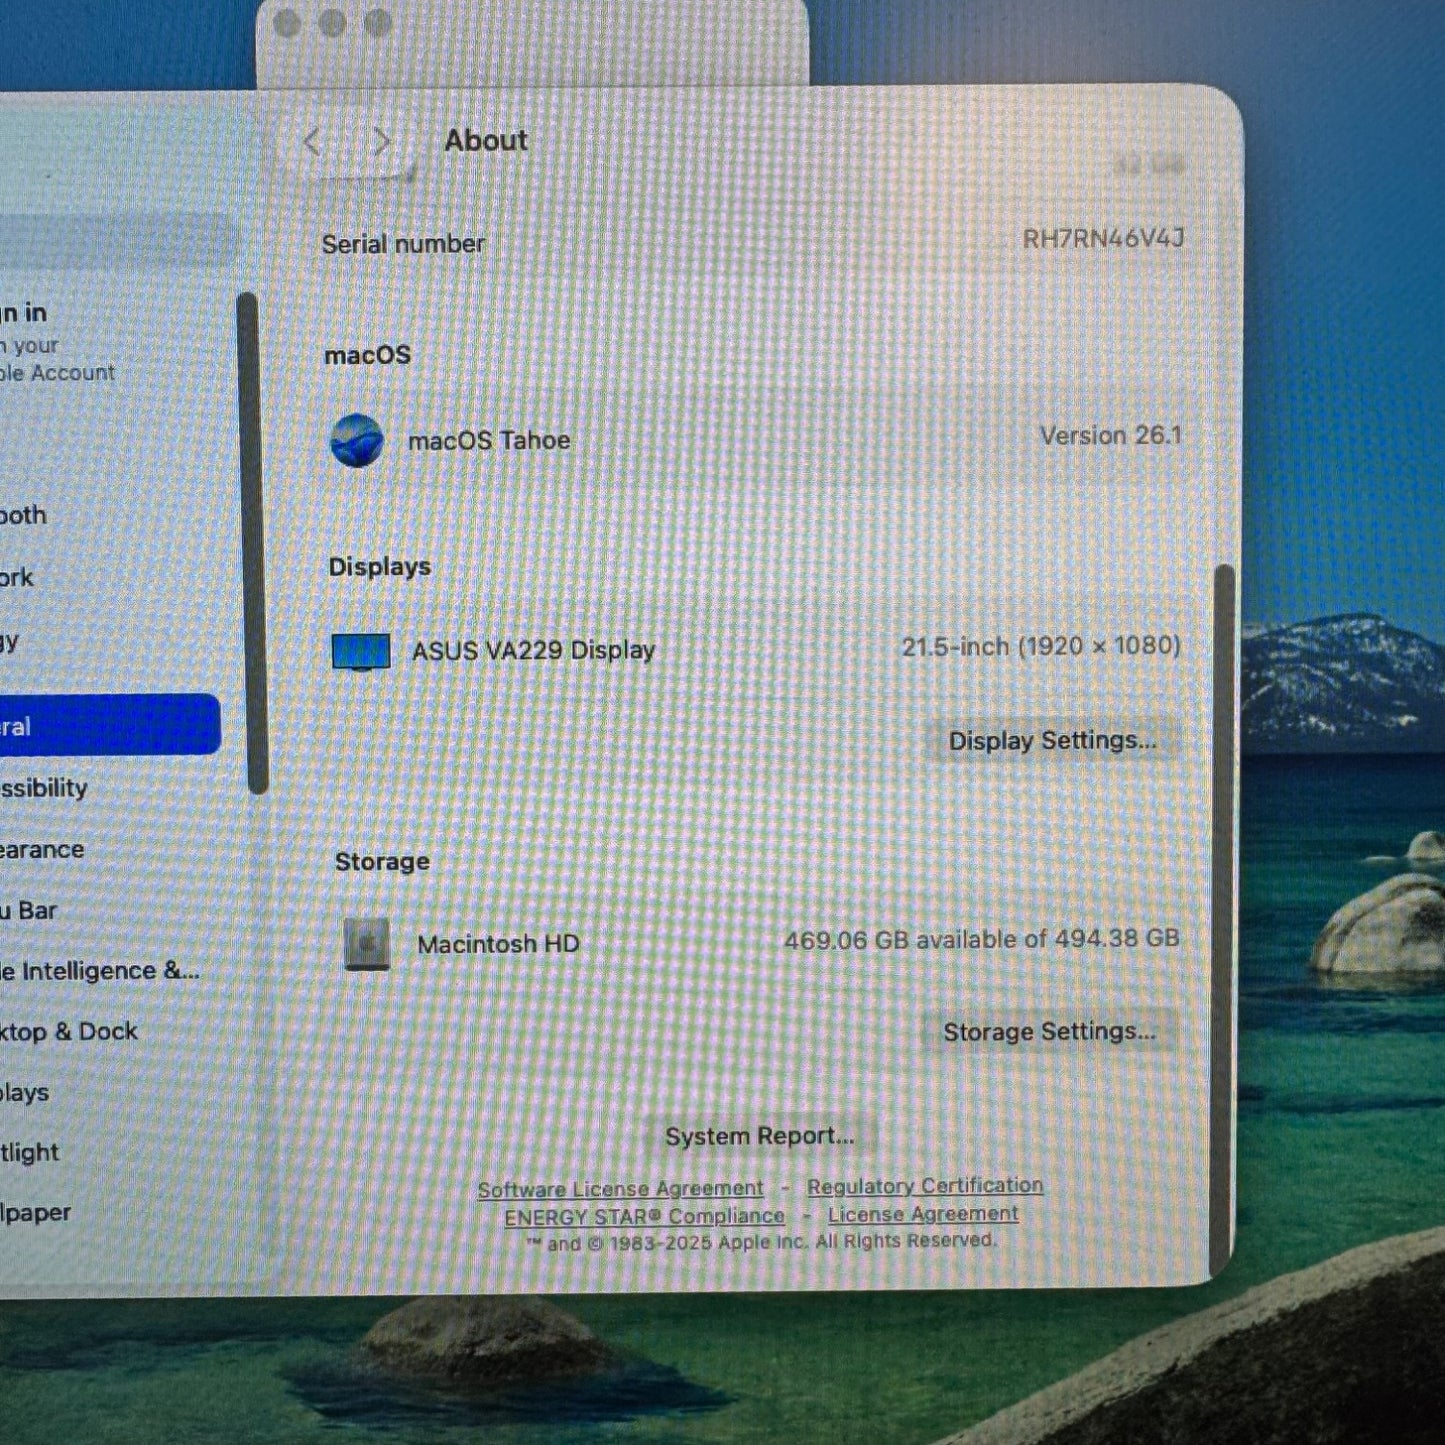The width and height of the screenshot is (1445, 1445).
Task: Click the macOS Tahoe logo icon
Action: [x=357, y=440]
